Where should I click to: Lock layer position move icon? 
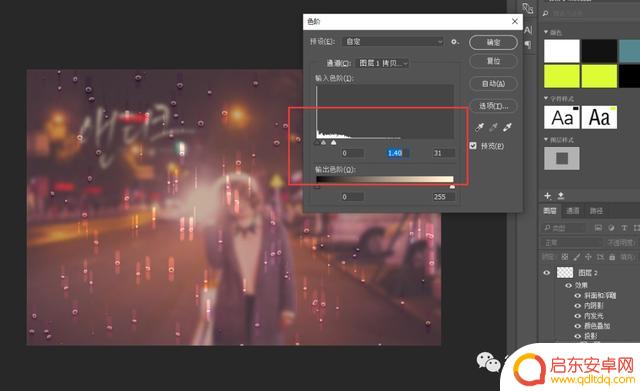pos(588,257)
